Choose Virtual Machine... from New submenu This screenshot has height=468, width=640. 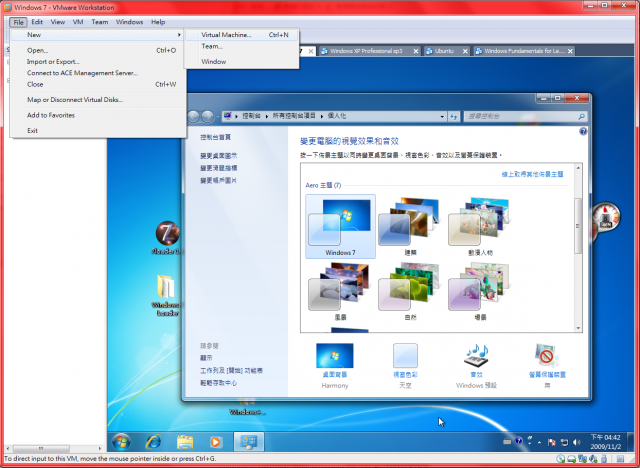tap(242, 35)
